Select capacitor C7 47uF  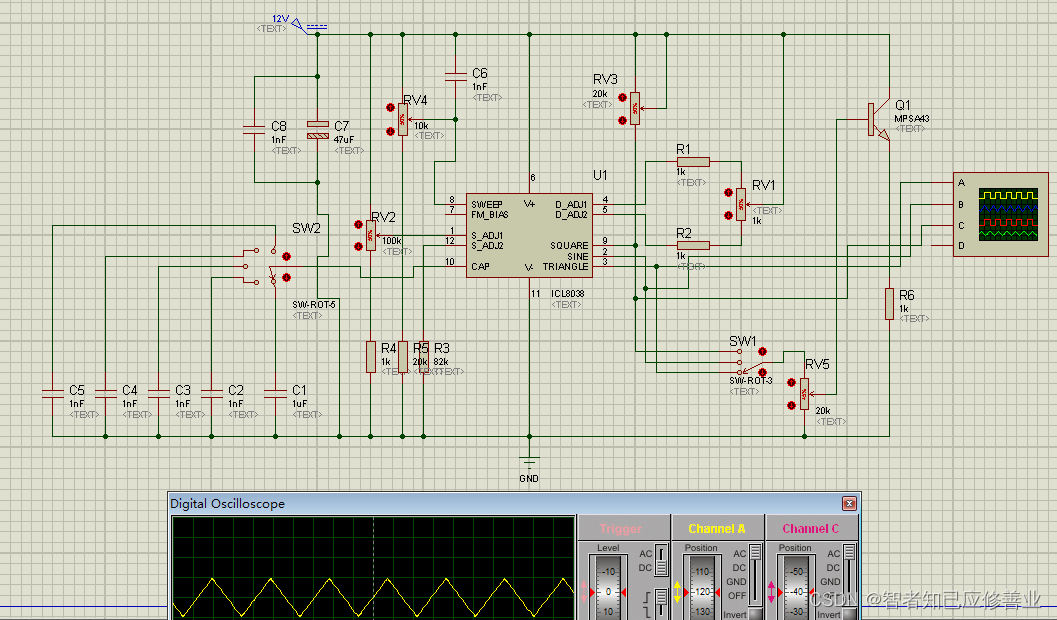tap(318, 129)
